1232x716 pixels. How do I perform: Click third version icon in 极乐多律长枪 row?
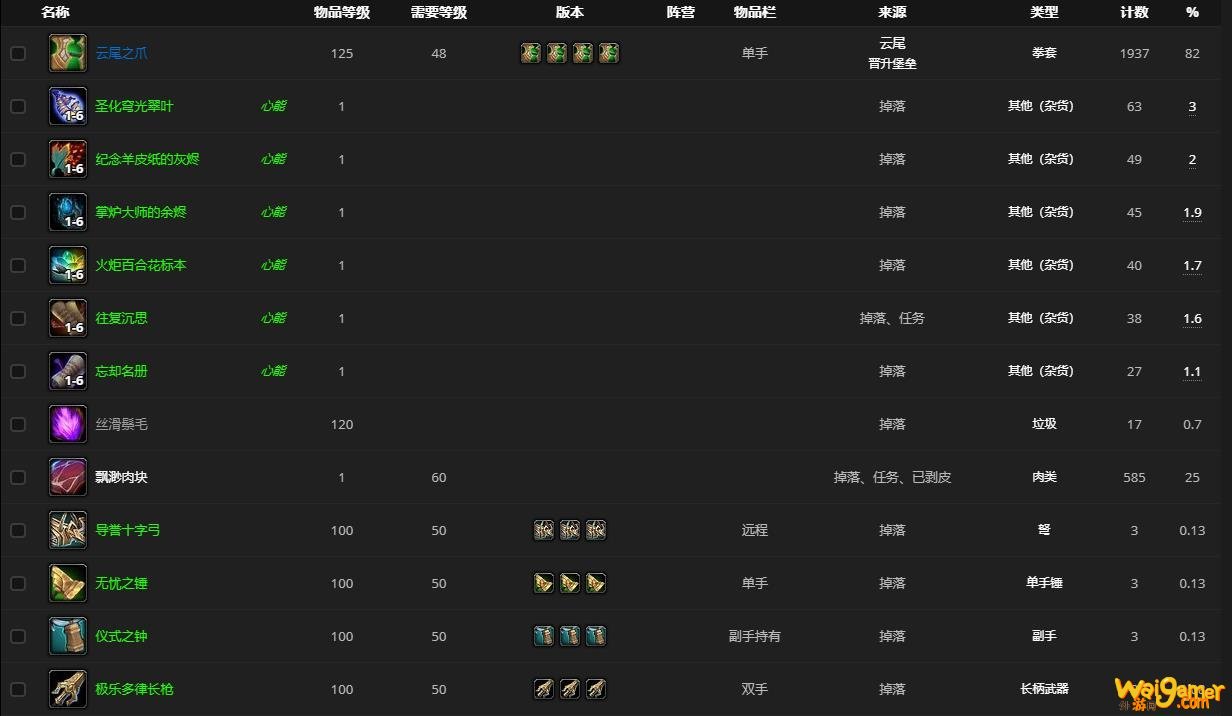tap(596, 689)
